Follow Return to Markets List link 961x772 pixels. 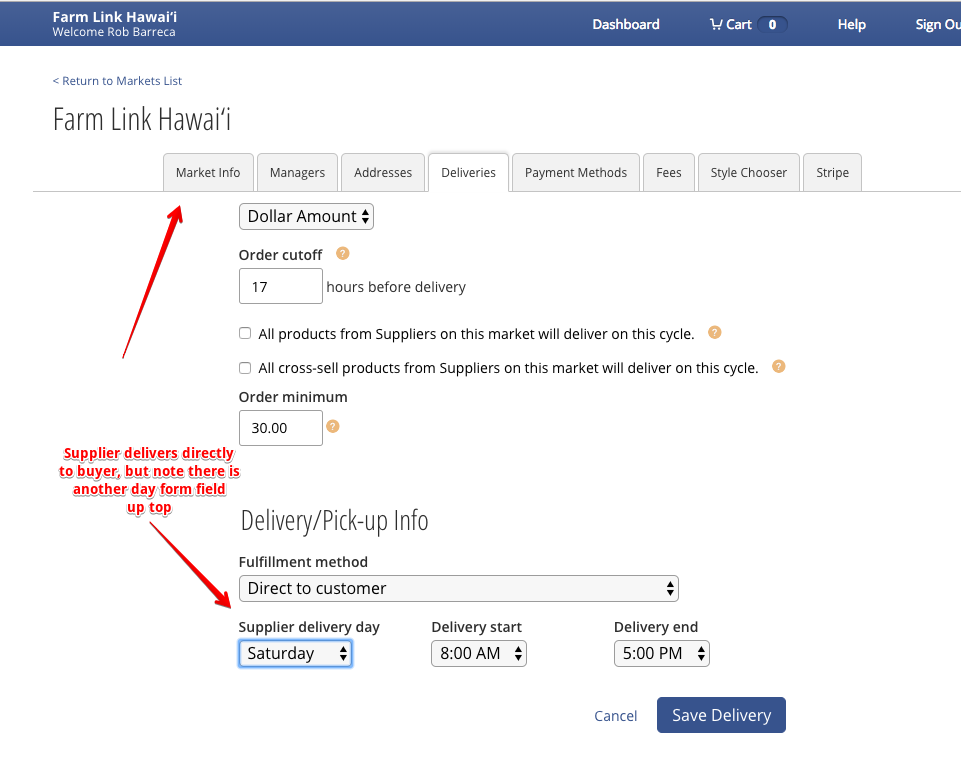coord(117,81)
